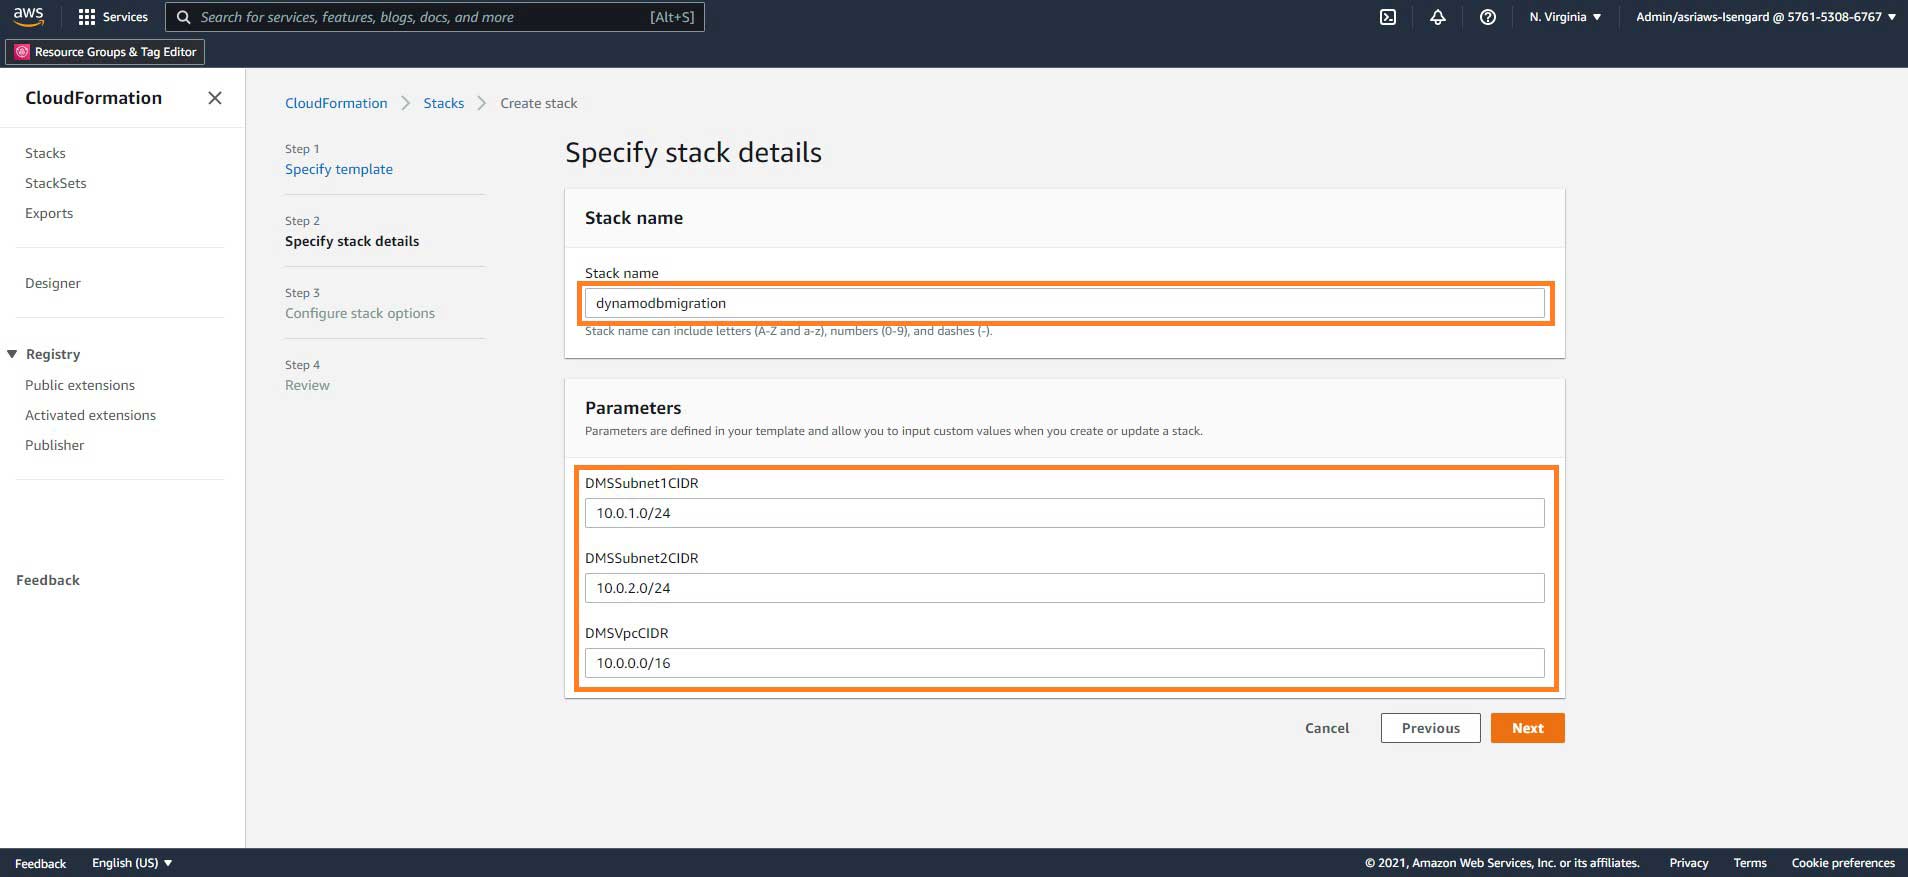The image size is (1908, 877).
Task: Open Activated extensions under Registry
Action: [90, 415]
